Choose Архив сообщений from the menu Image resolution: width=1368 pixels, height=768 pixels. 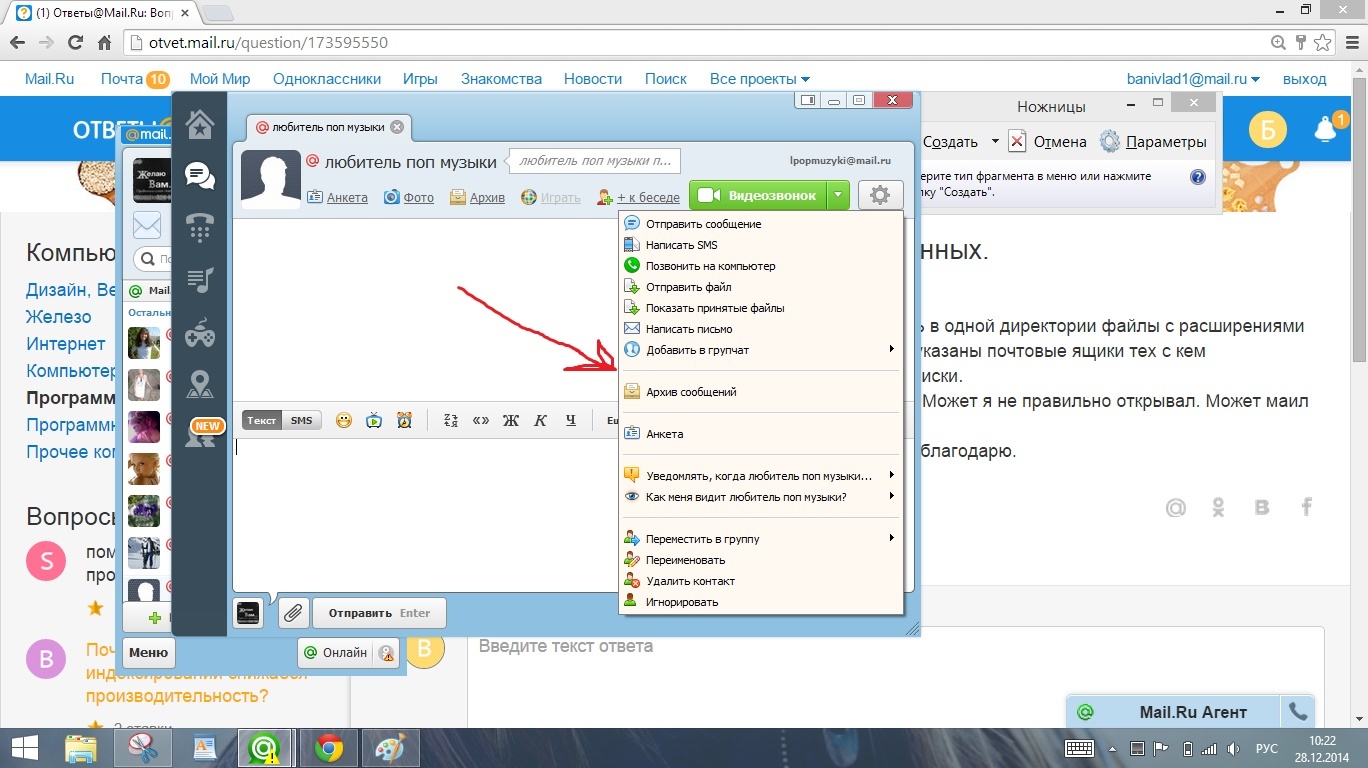[x=761, y=392]
